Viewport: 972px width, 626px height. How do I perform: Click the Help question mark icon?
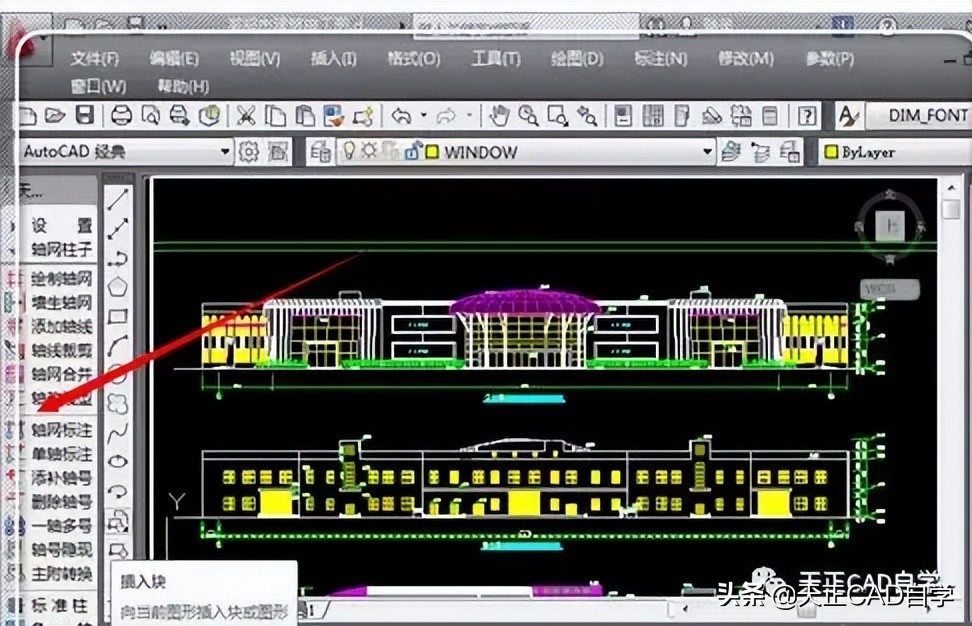coord(806,115)
